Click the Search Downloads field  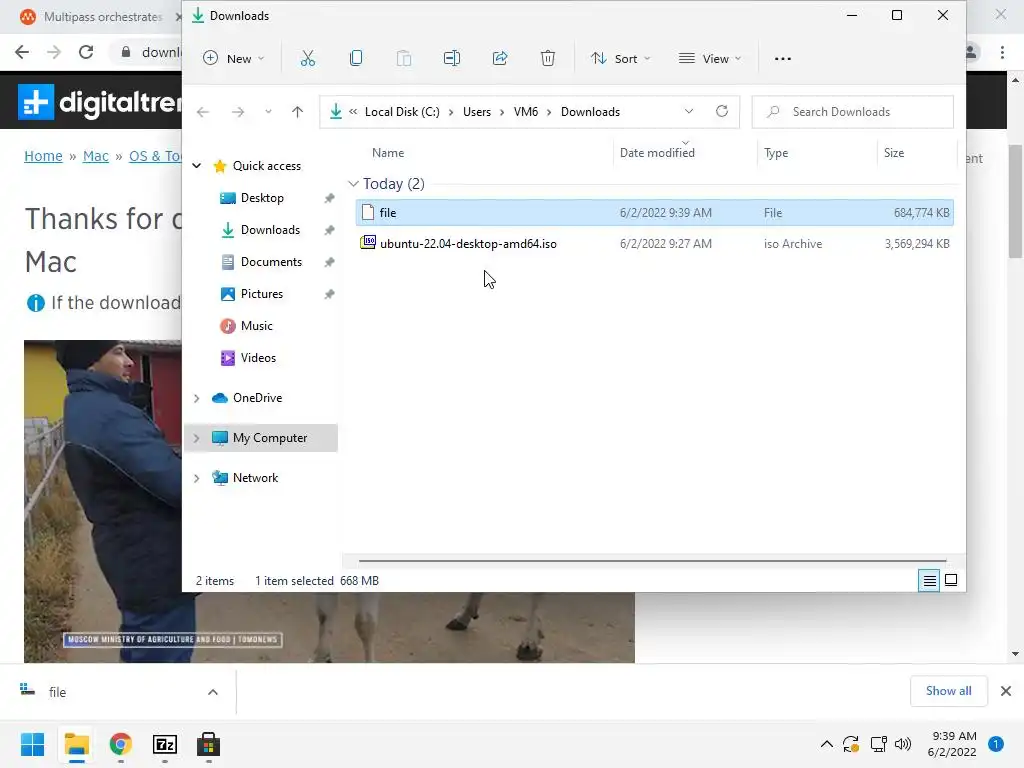[853, 112]
